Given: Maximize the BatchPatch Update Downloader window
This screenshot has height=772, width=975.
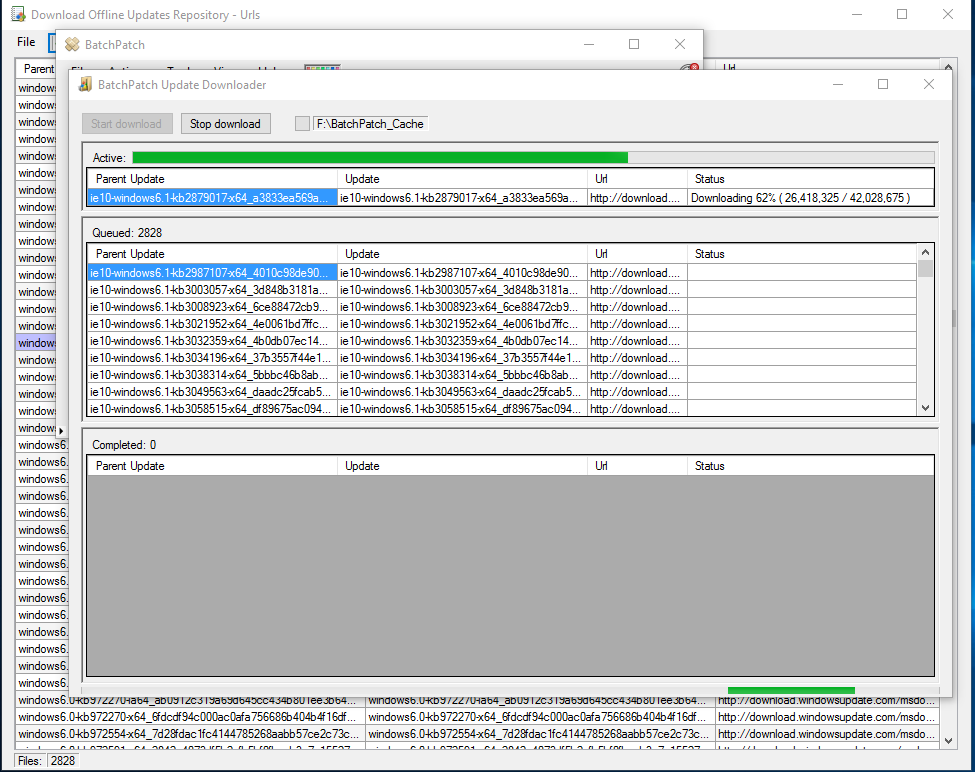Looking at the screenshot, I should point(883,84).
